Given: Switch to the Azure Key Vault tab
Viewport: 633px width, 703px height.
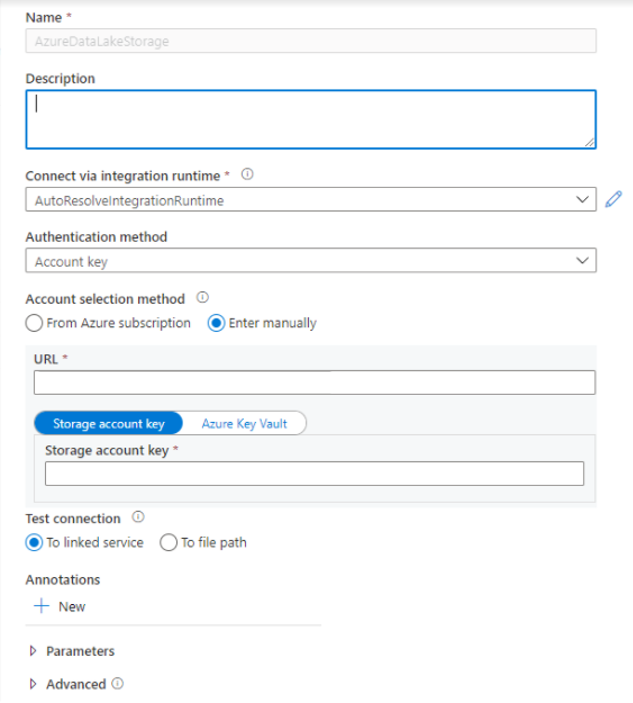Looking at the screenshot, I should pos(244,423).
